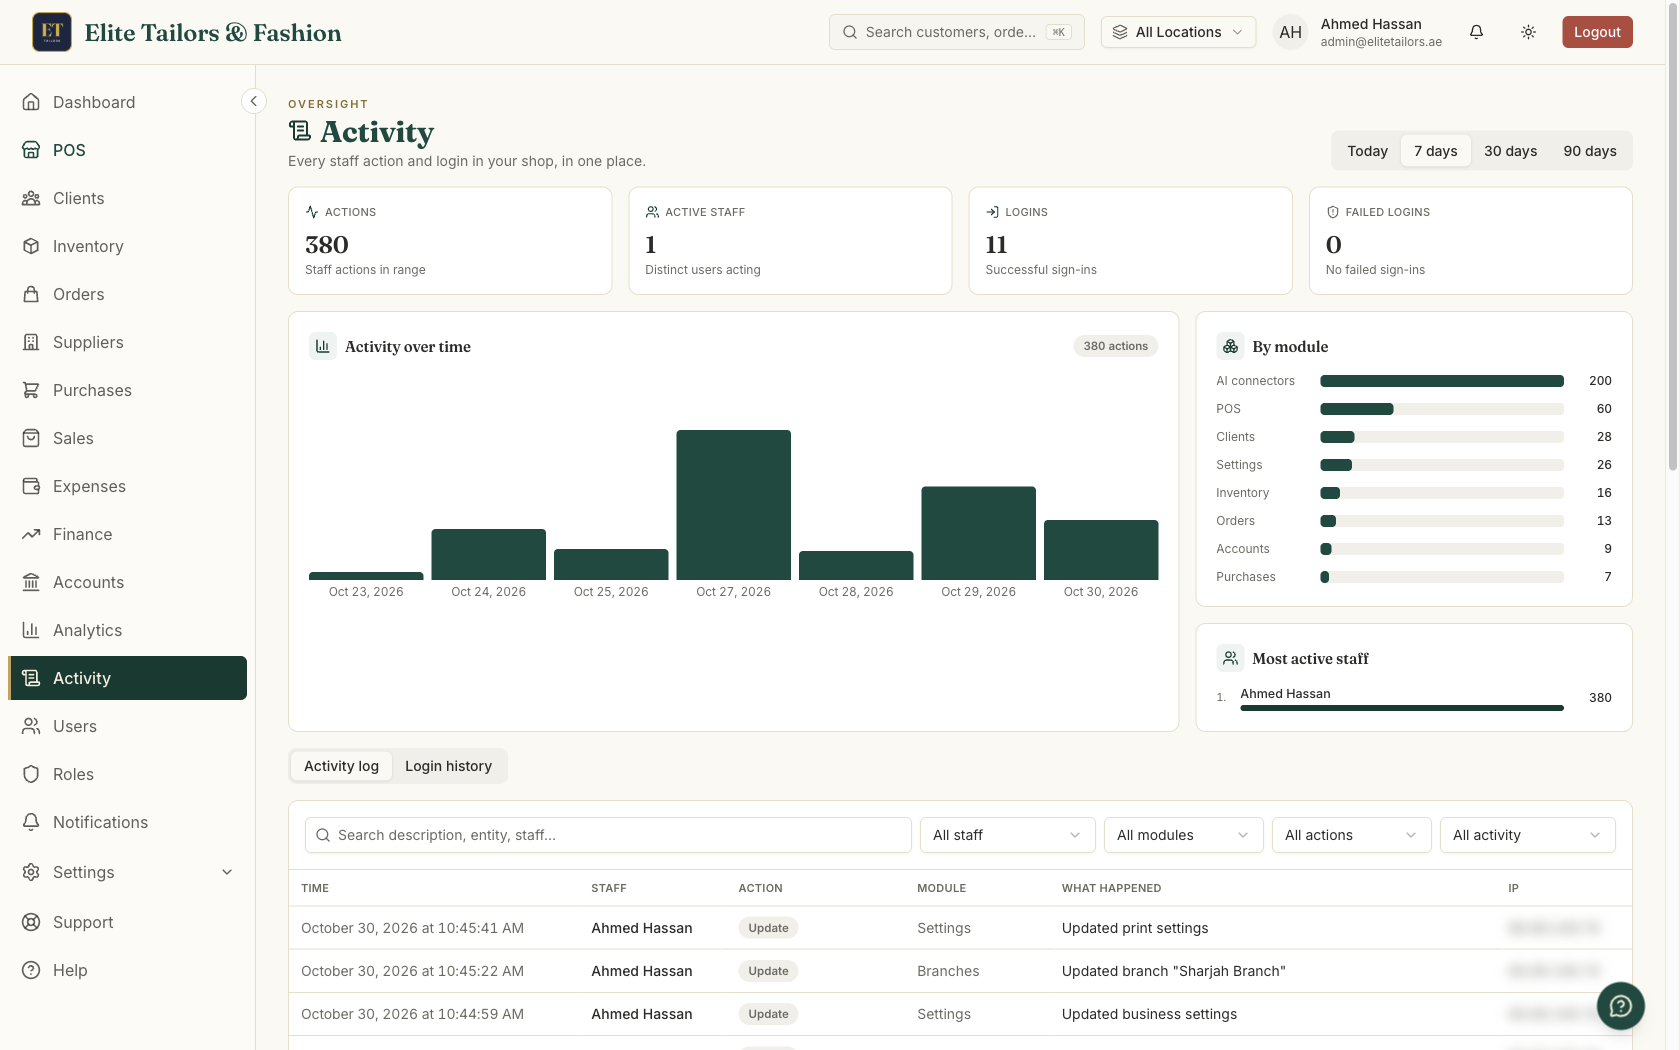
Task: Open Notifications page from sidebar
Action: pos(128,822)
